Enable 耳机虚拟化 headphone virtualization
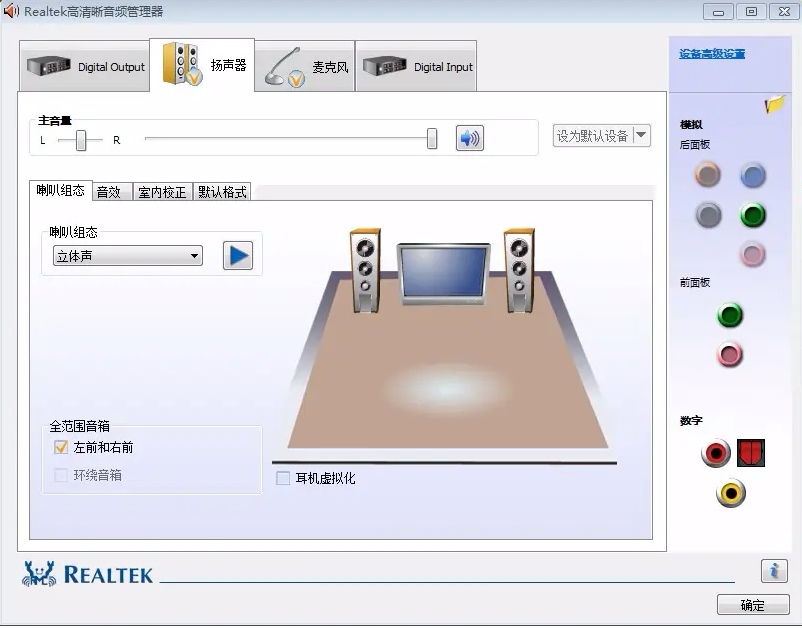Viewport: 802px width, 628px height. [x=283, y=478]
